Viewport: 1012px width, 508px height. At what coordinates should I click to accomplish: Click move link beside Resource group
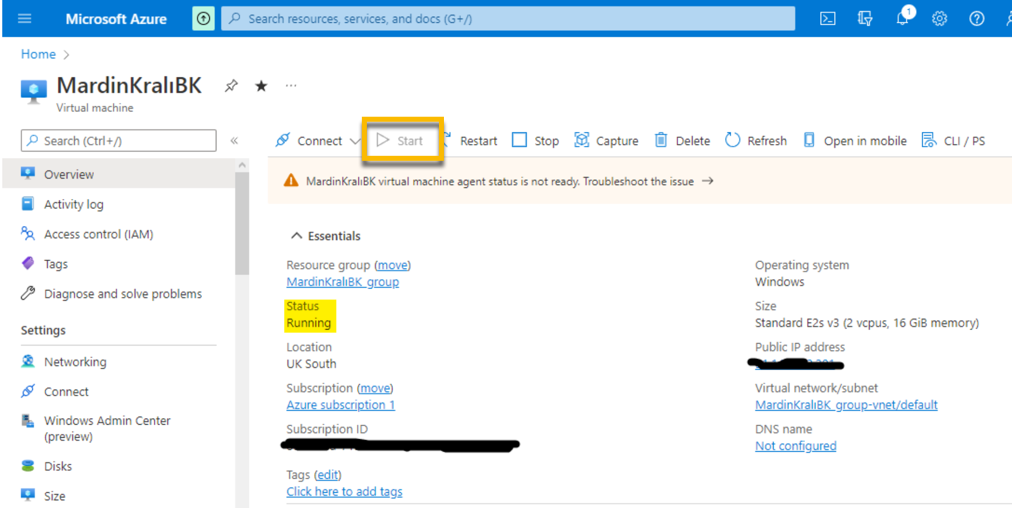[391, 265]
